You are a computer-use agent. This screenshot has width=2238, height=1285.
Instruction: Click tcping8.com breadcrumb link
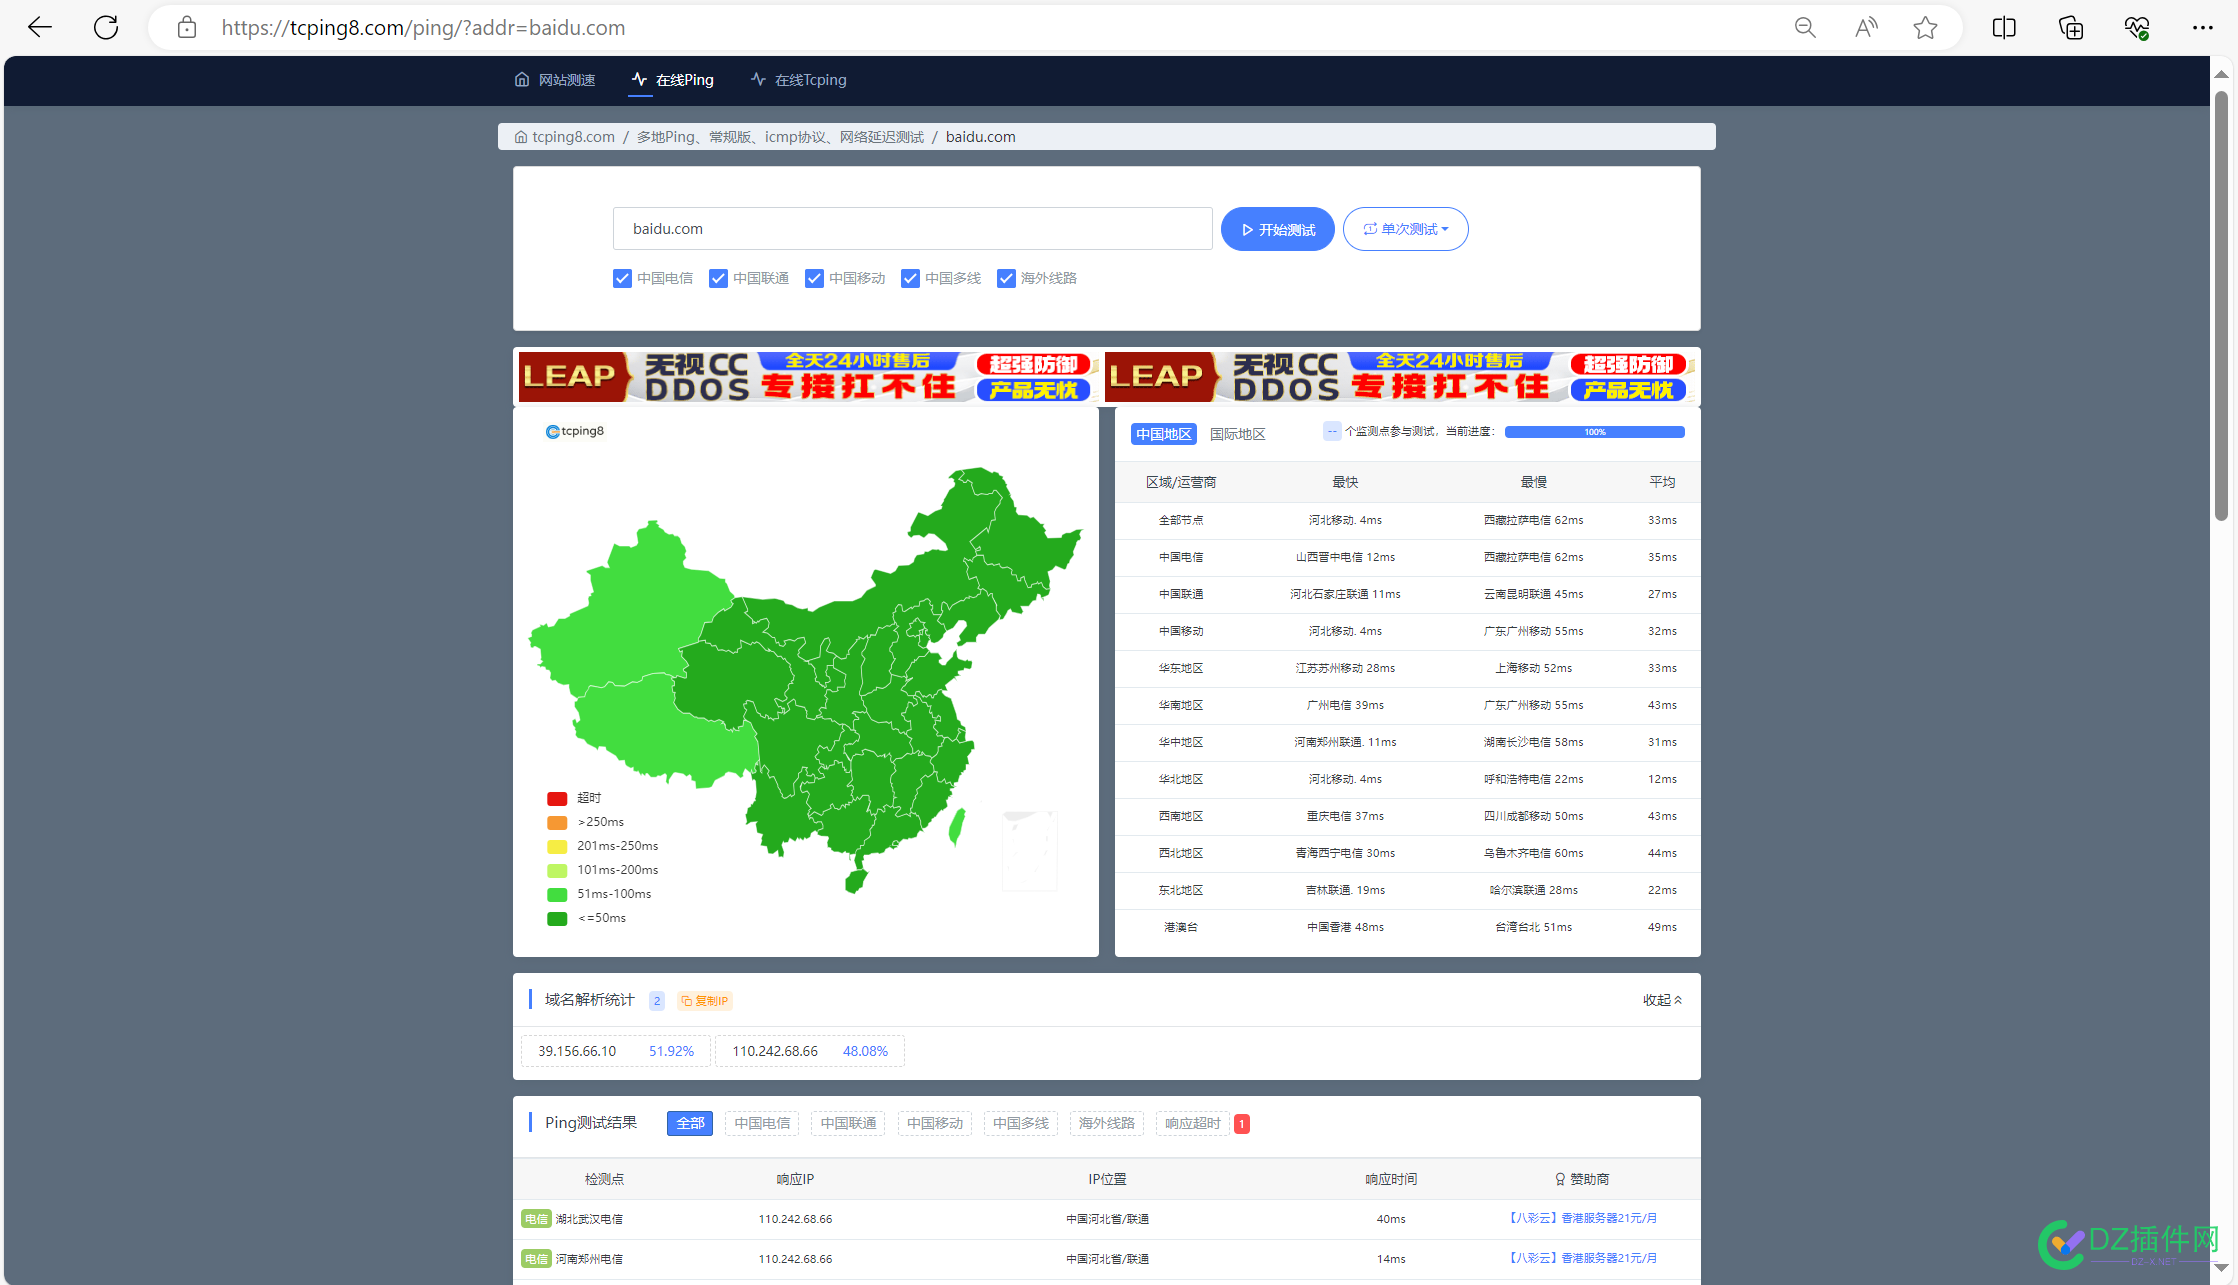(573, 137)
